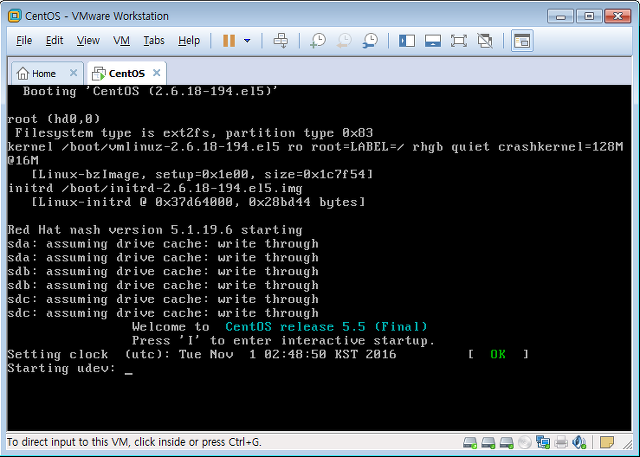
Task: Open the Edit menu
Action: click(x=54, y=40)
